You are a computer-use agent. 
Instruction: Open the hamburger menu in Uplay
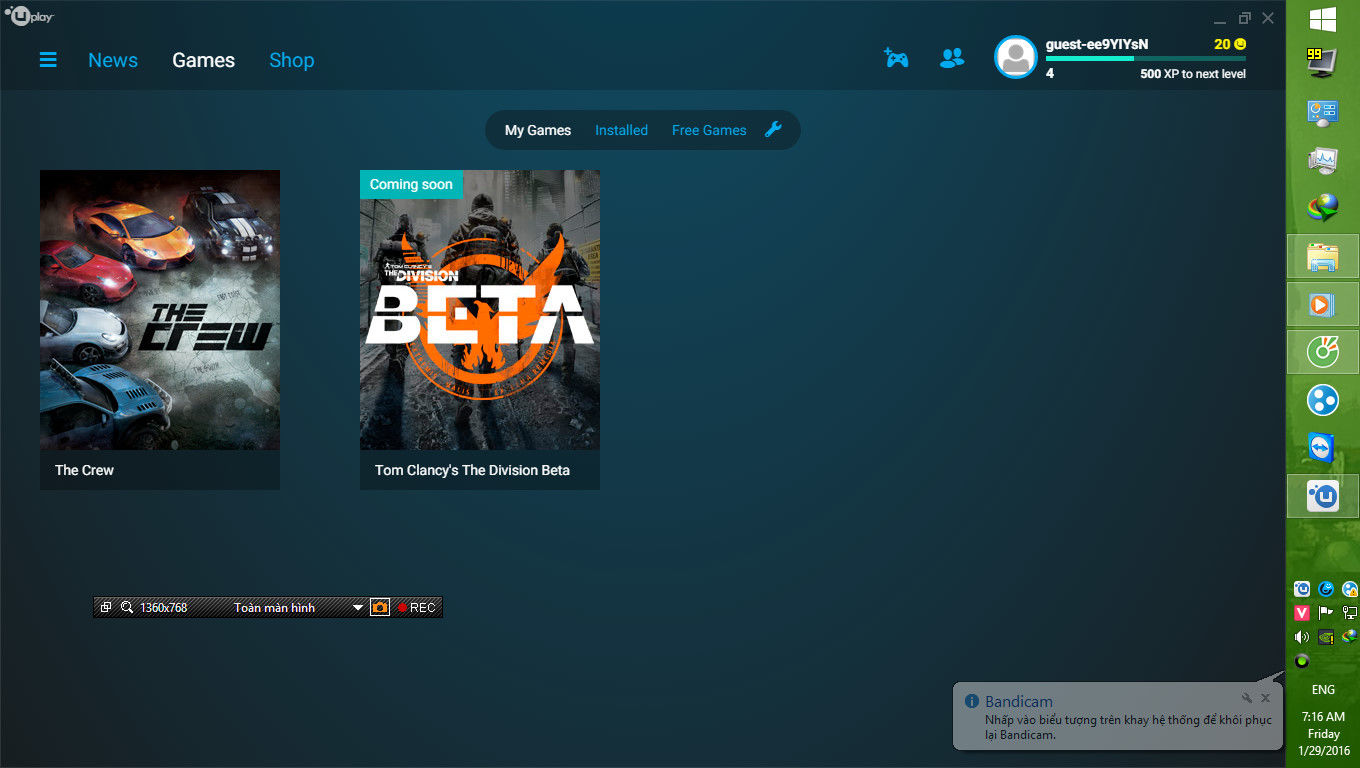tap(48, 60)
